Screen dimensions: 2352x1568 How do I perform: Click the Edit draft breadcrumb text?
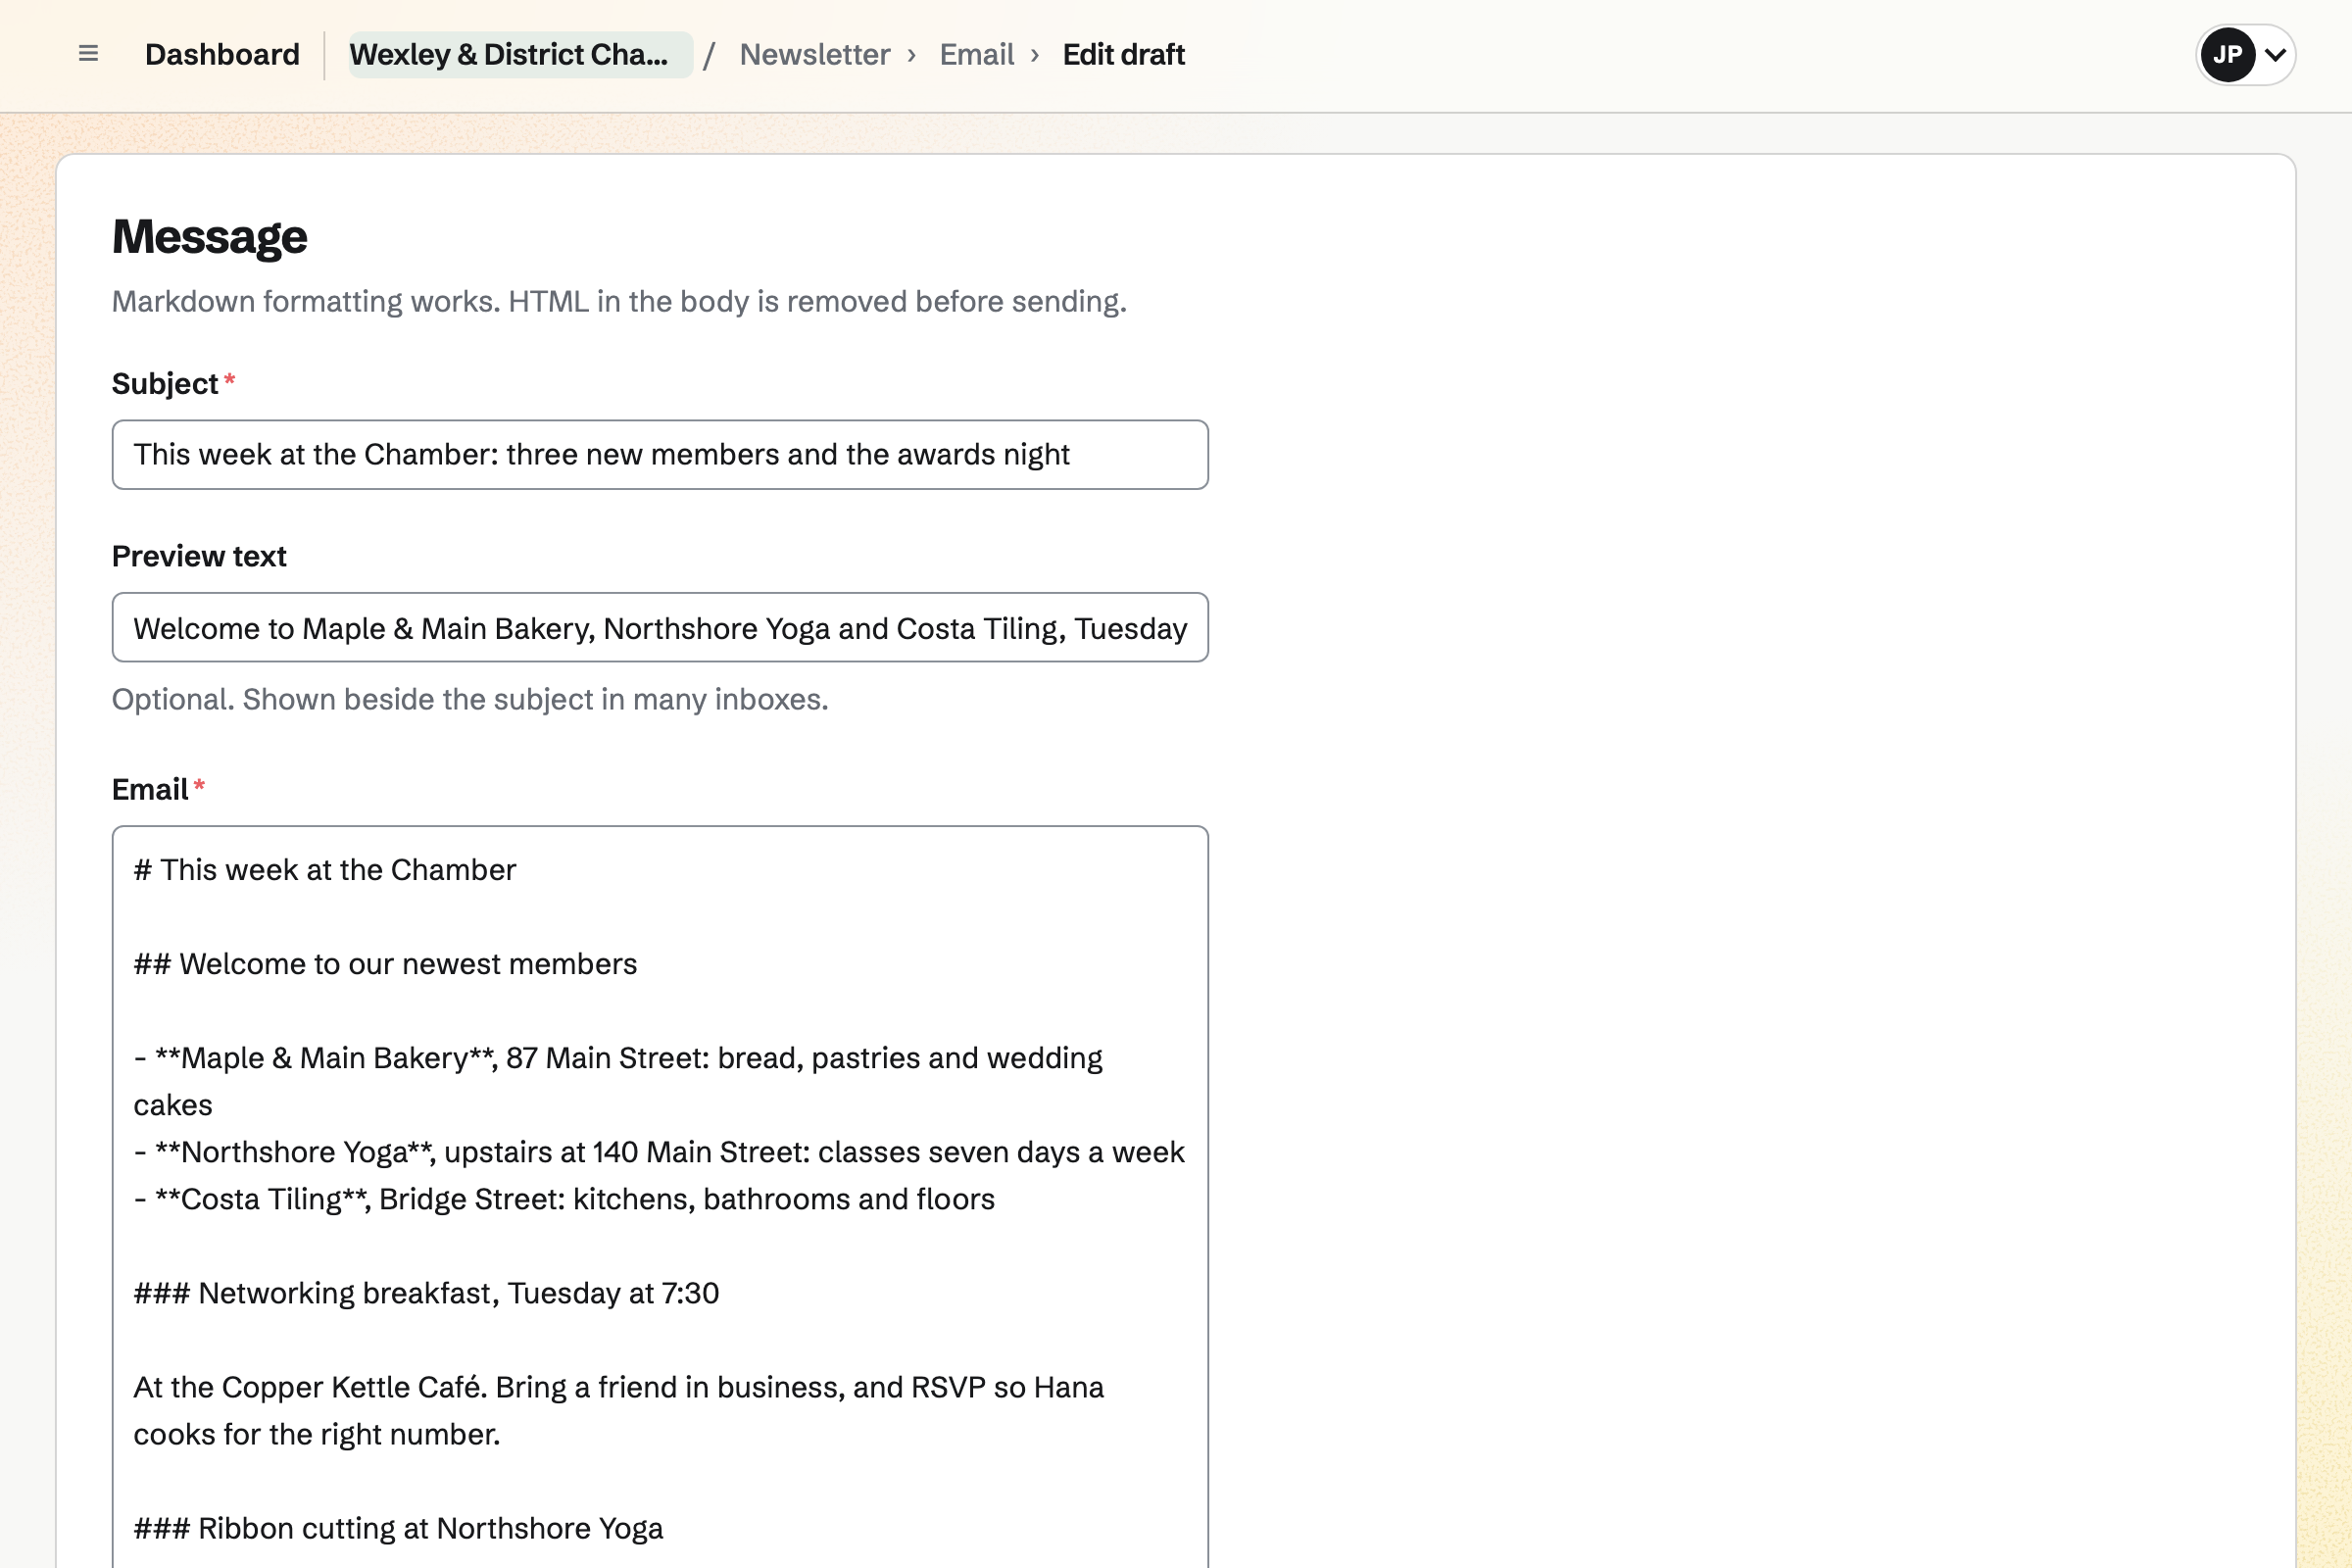point(1123,54)
